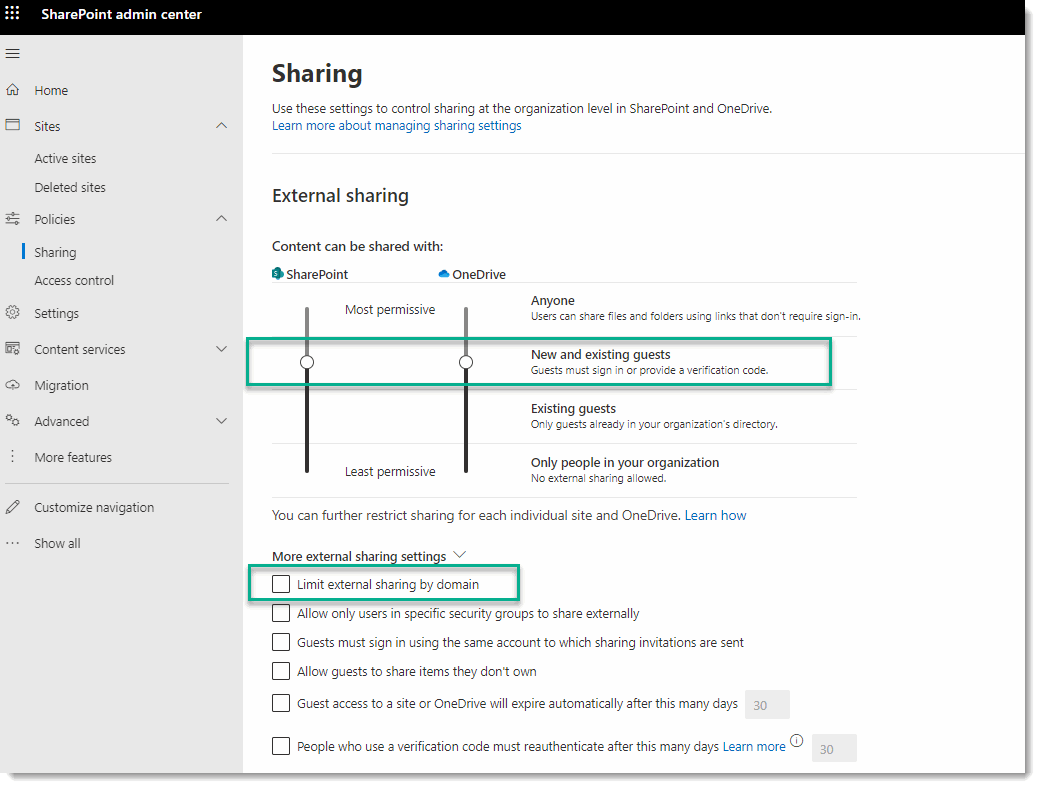Click the Settings gear icon

click(x=13, y=312)
